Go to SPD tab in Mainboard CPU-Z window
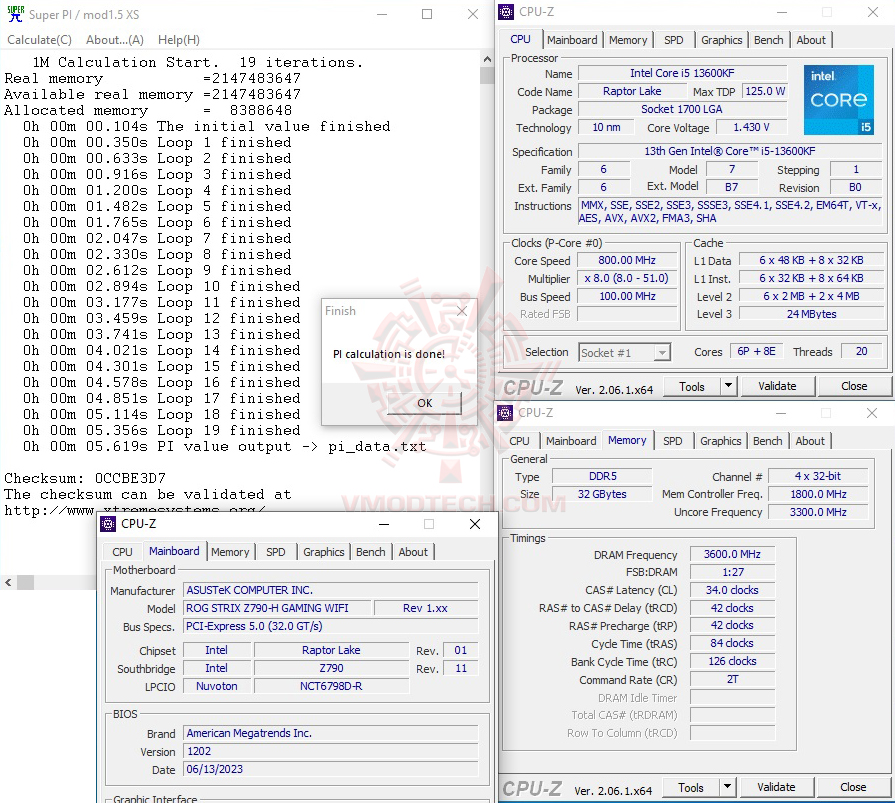The image size is (895, 803). pyautogui.click(x=276, y=552)
